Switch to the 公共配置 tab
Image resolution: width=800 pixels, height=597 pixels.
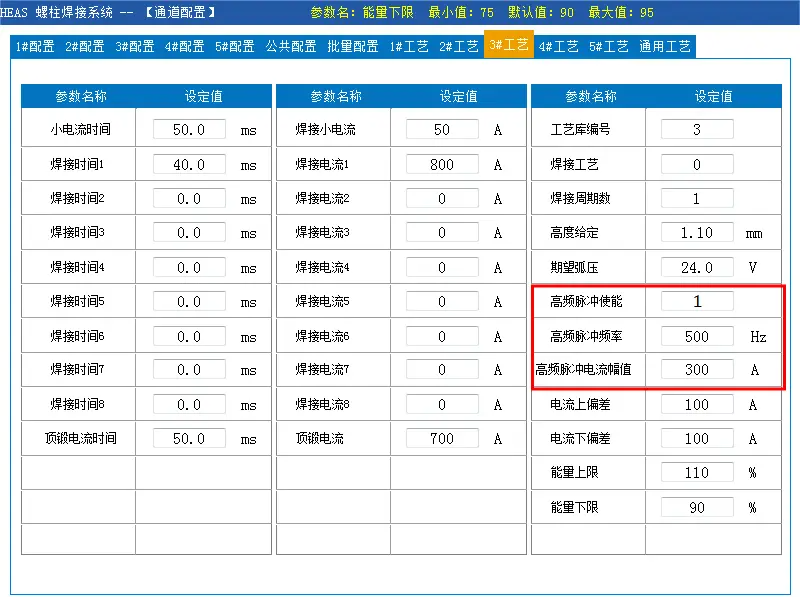291,46
